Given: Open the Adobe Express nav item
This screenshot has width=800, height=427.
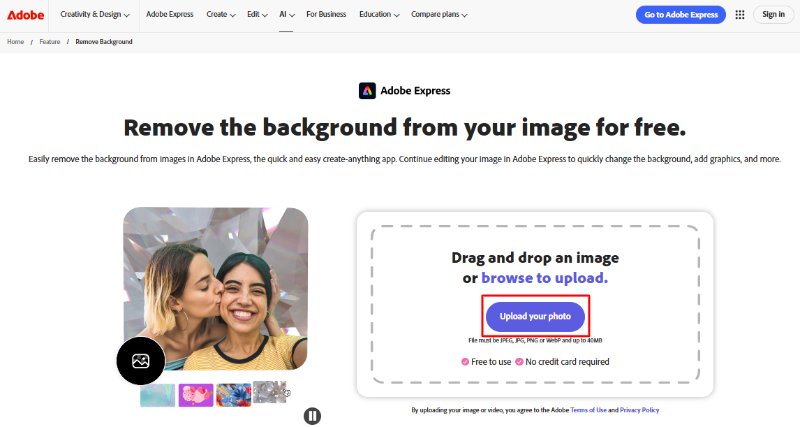Looking at the screenshot, I should [170, 15].
